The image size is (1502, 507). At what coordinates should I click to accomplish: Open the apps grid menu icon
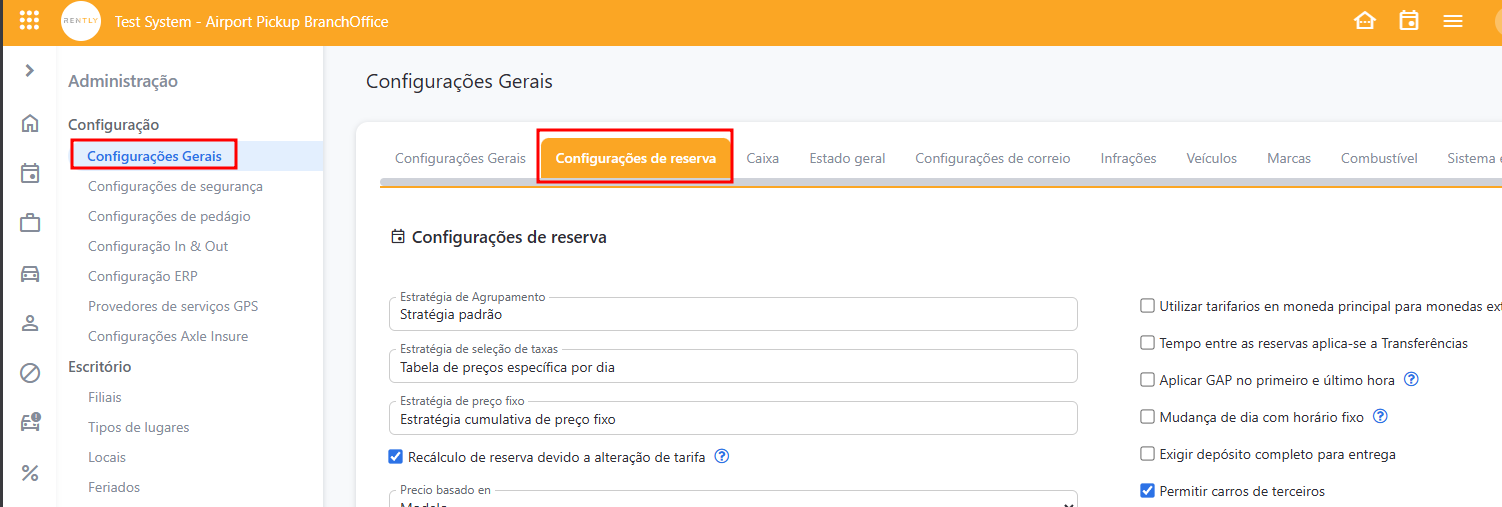coord(30,21)
